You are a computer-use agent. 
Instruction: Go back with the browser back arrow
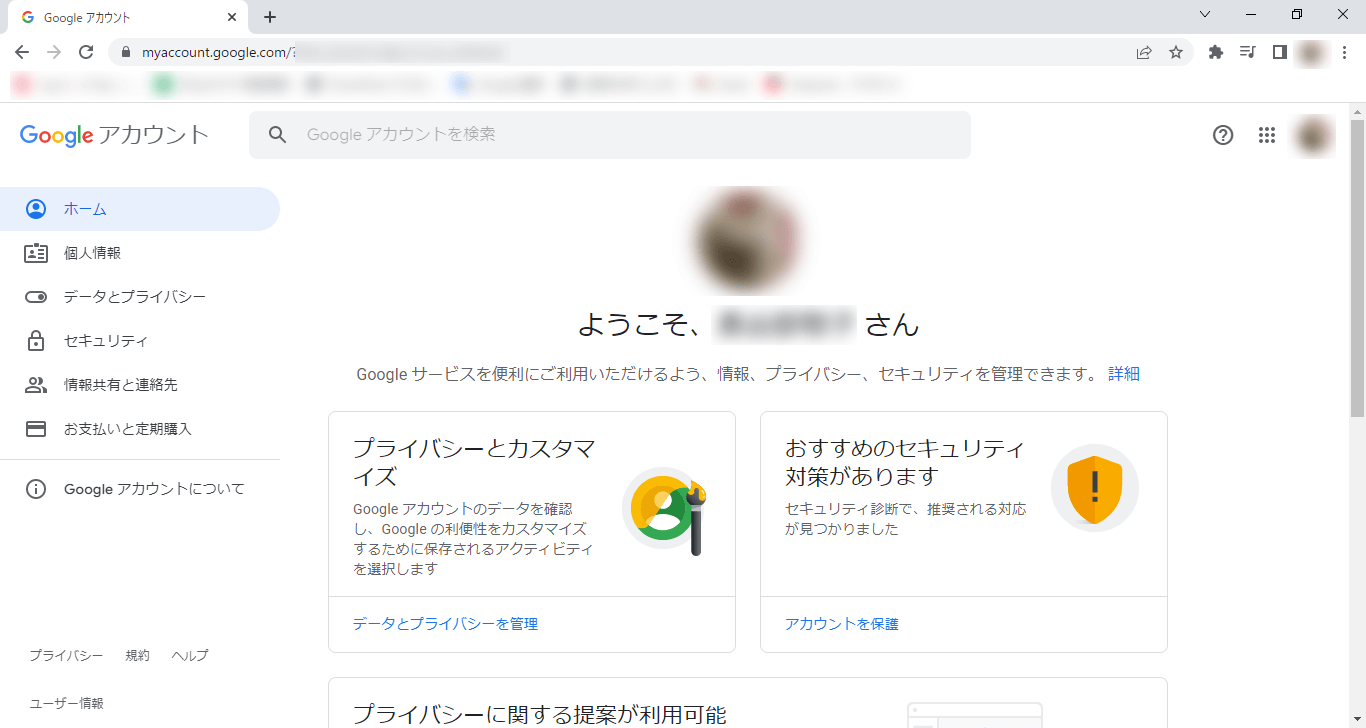click(22, 52)
